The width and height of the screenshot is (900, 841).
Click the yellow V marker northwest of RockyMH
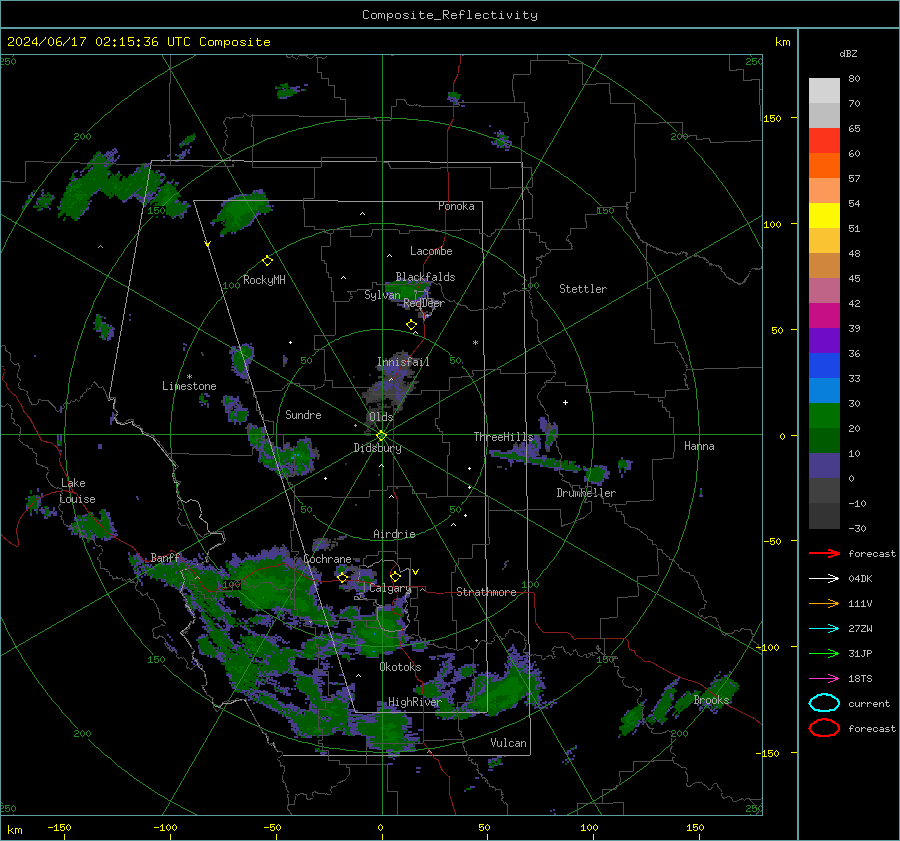click(x=208, y=245)
